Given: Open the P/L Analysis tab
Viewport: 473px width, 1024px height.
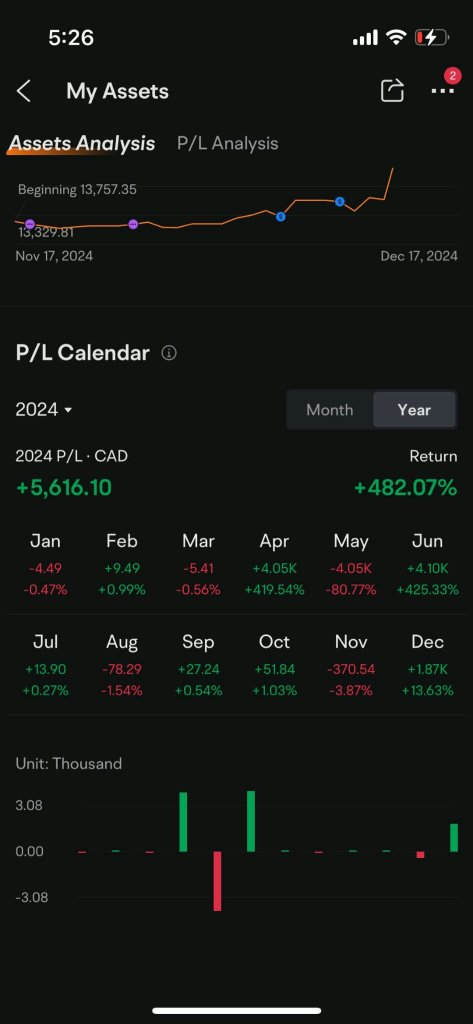Looking at the screenshot, I should pos(227,144).
